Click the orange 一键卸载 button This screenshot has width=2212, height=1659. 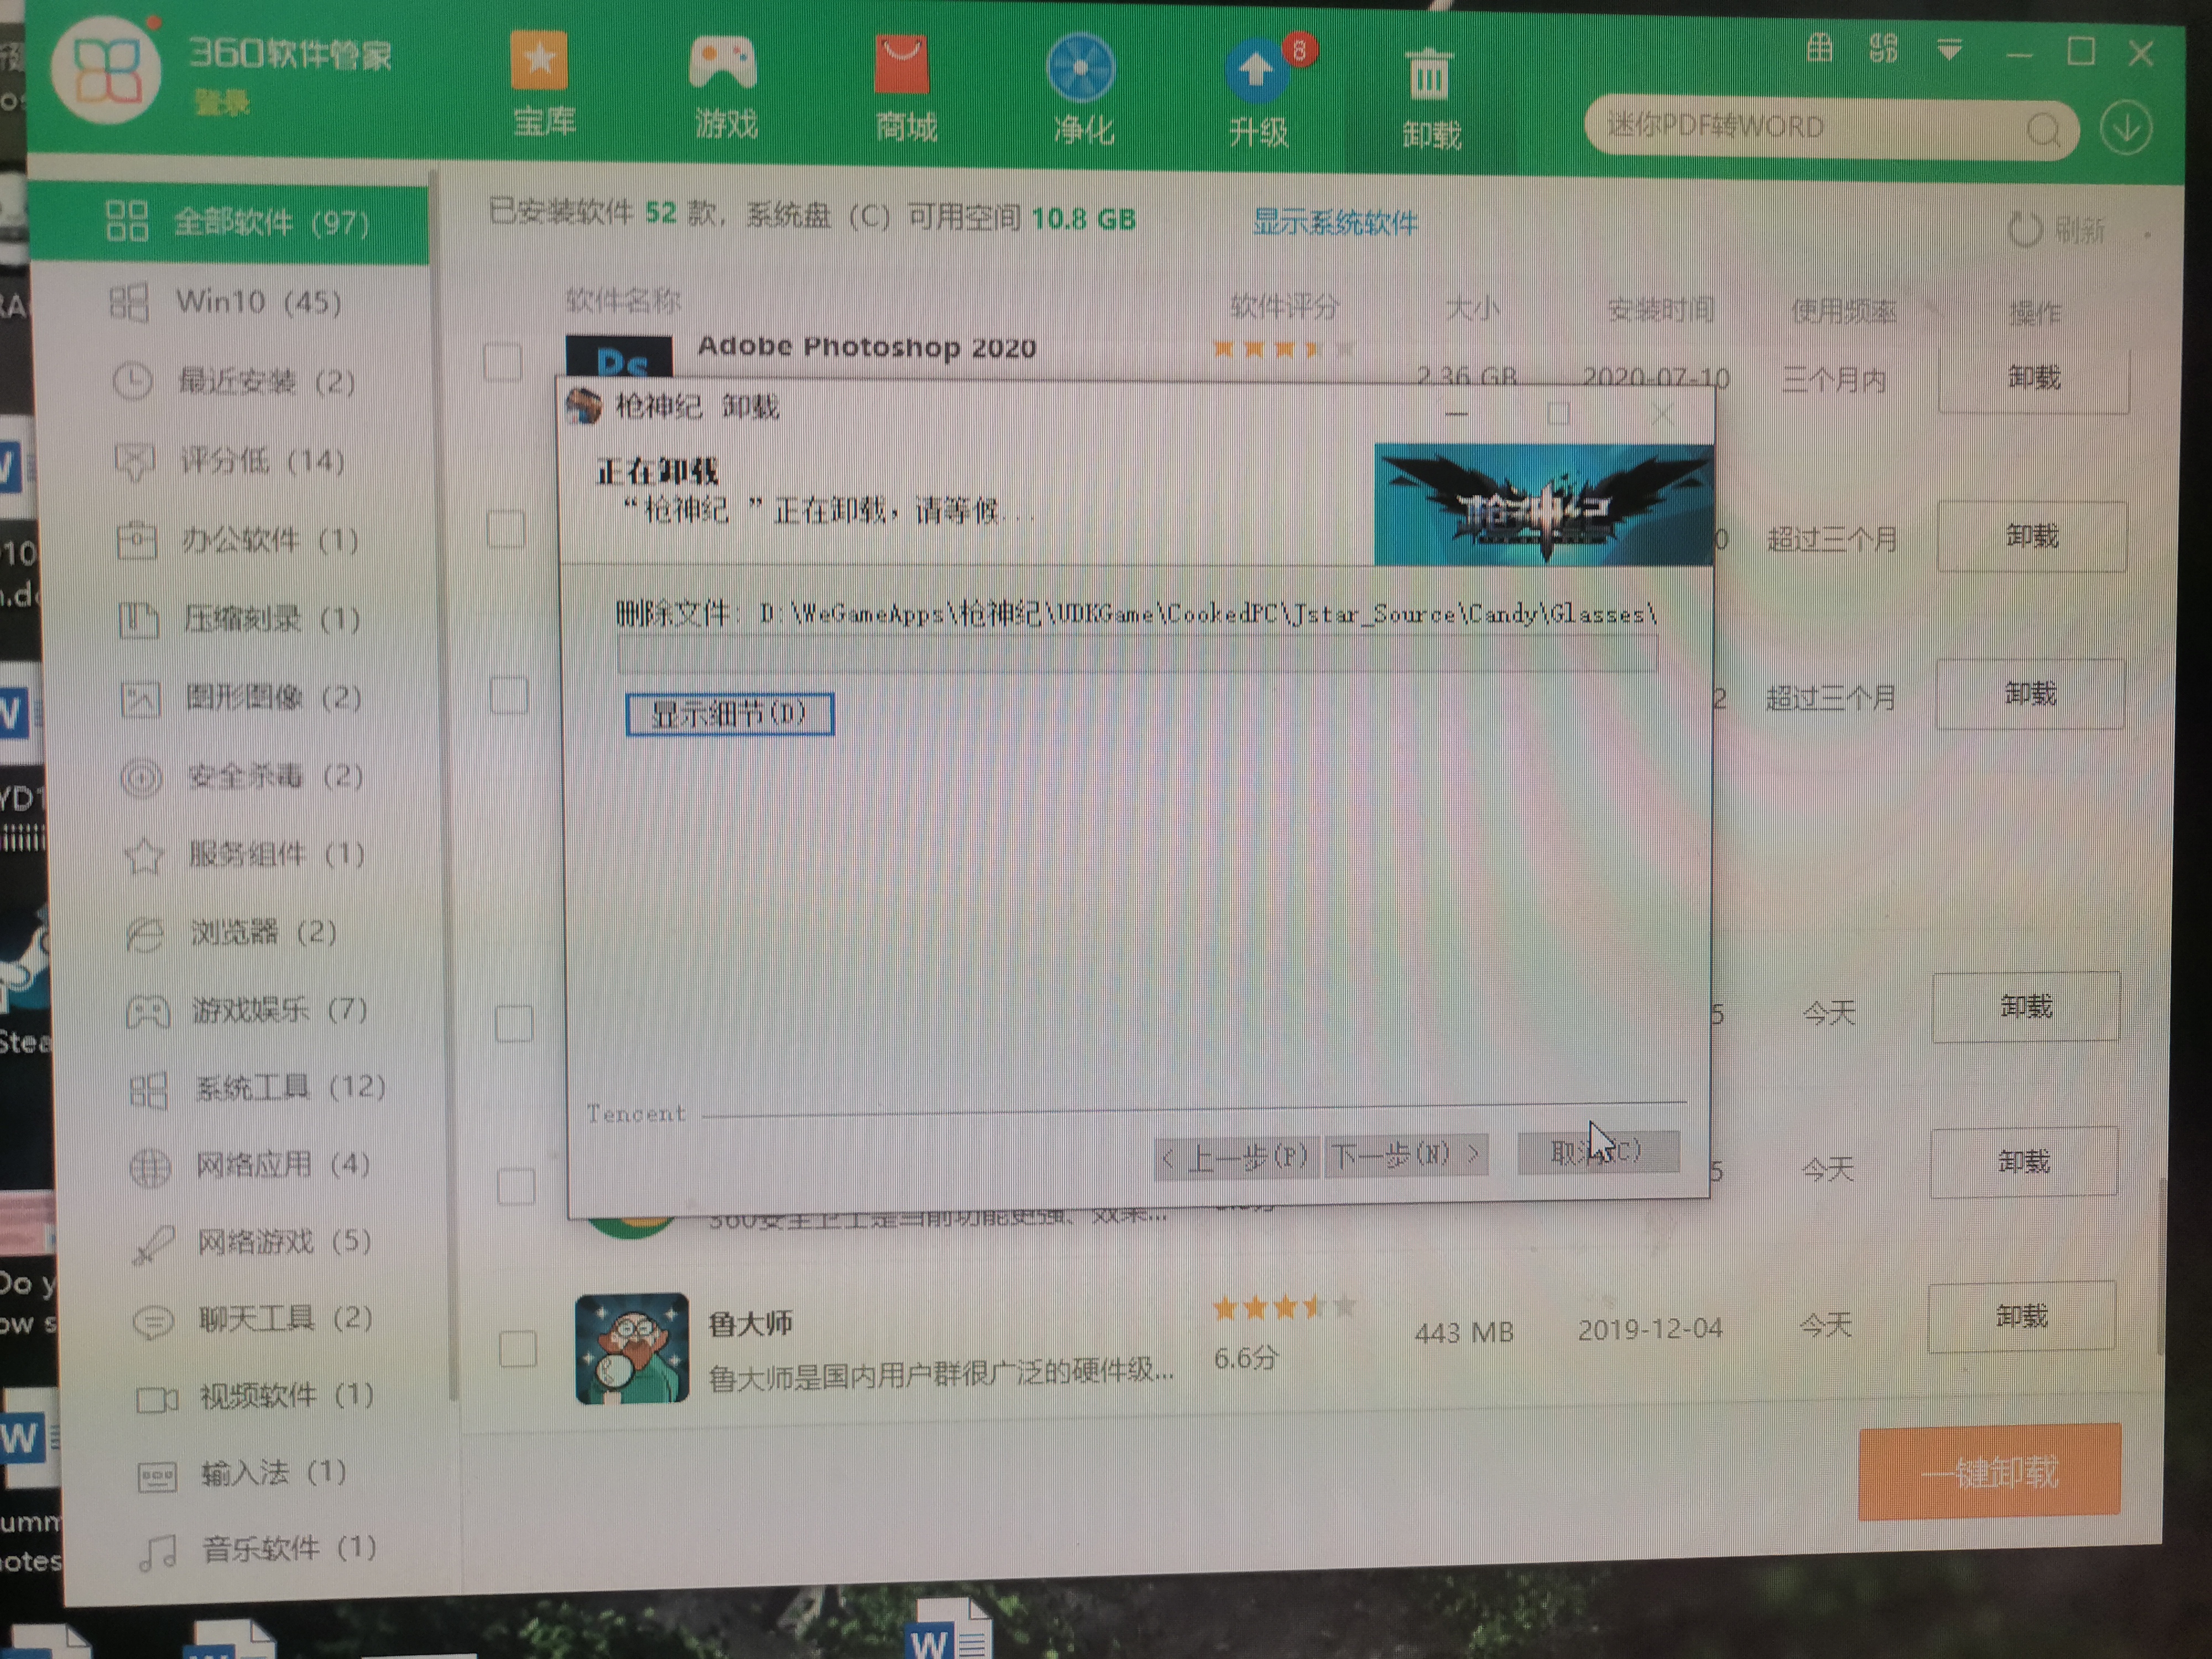[x=1989, y=1472]
